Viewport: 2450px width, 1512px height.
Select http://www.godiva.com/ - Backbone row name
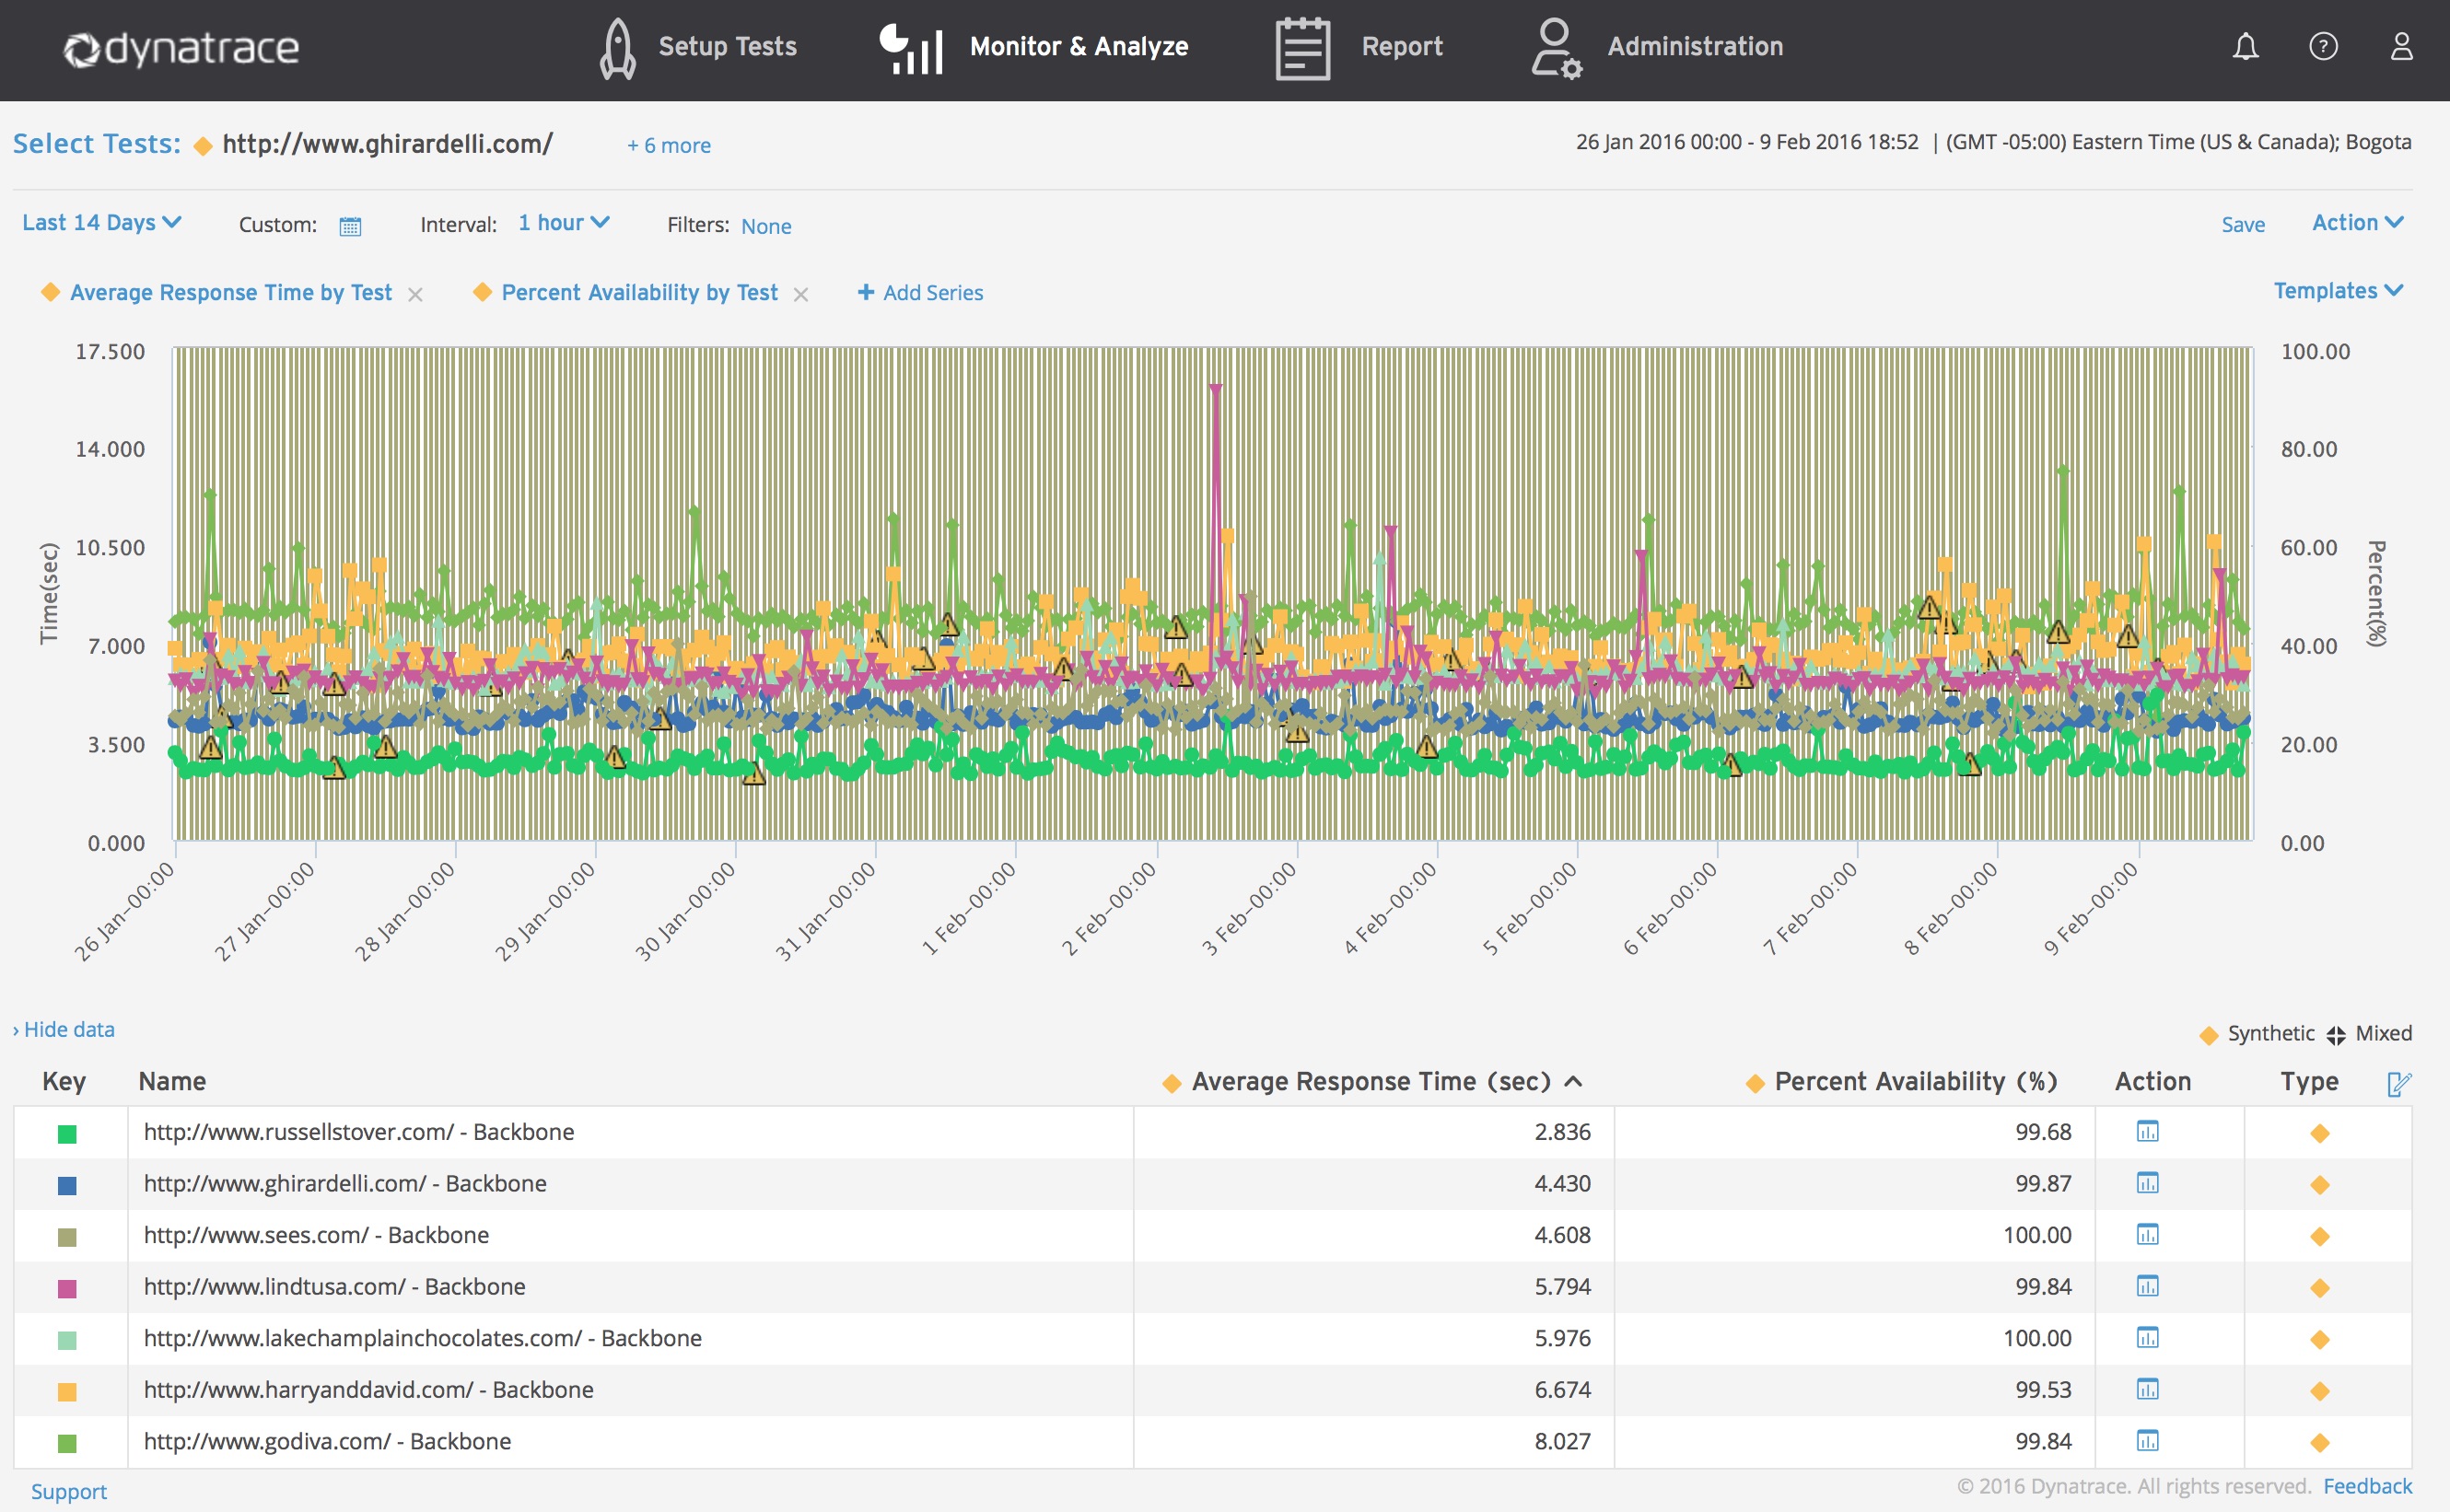327,1441
